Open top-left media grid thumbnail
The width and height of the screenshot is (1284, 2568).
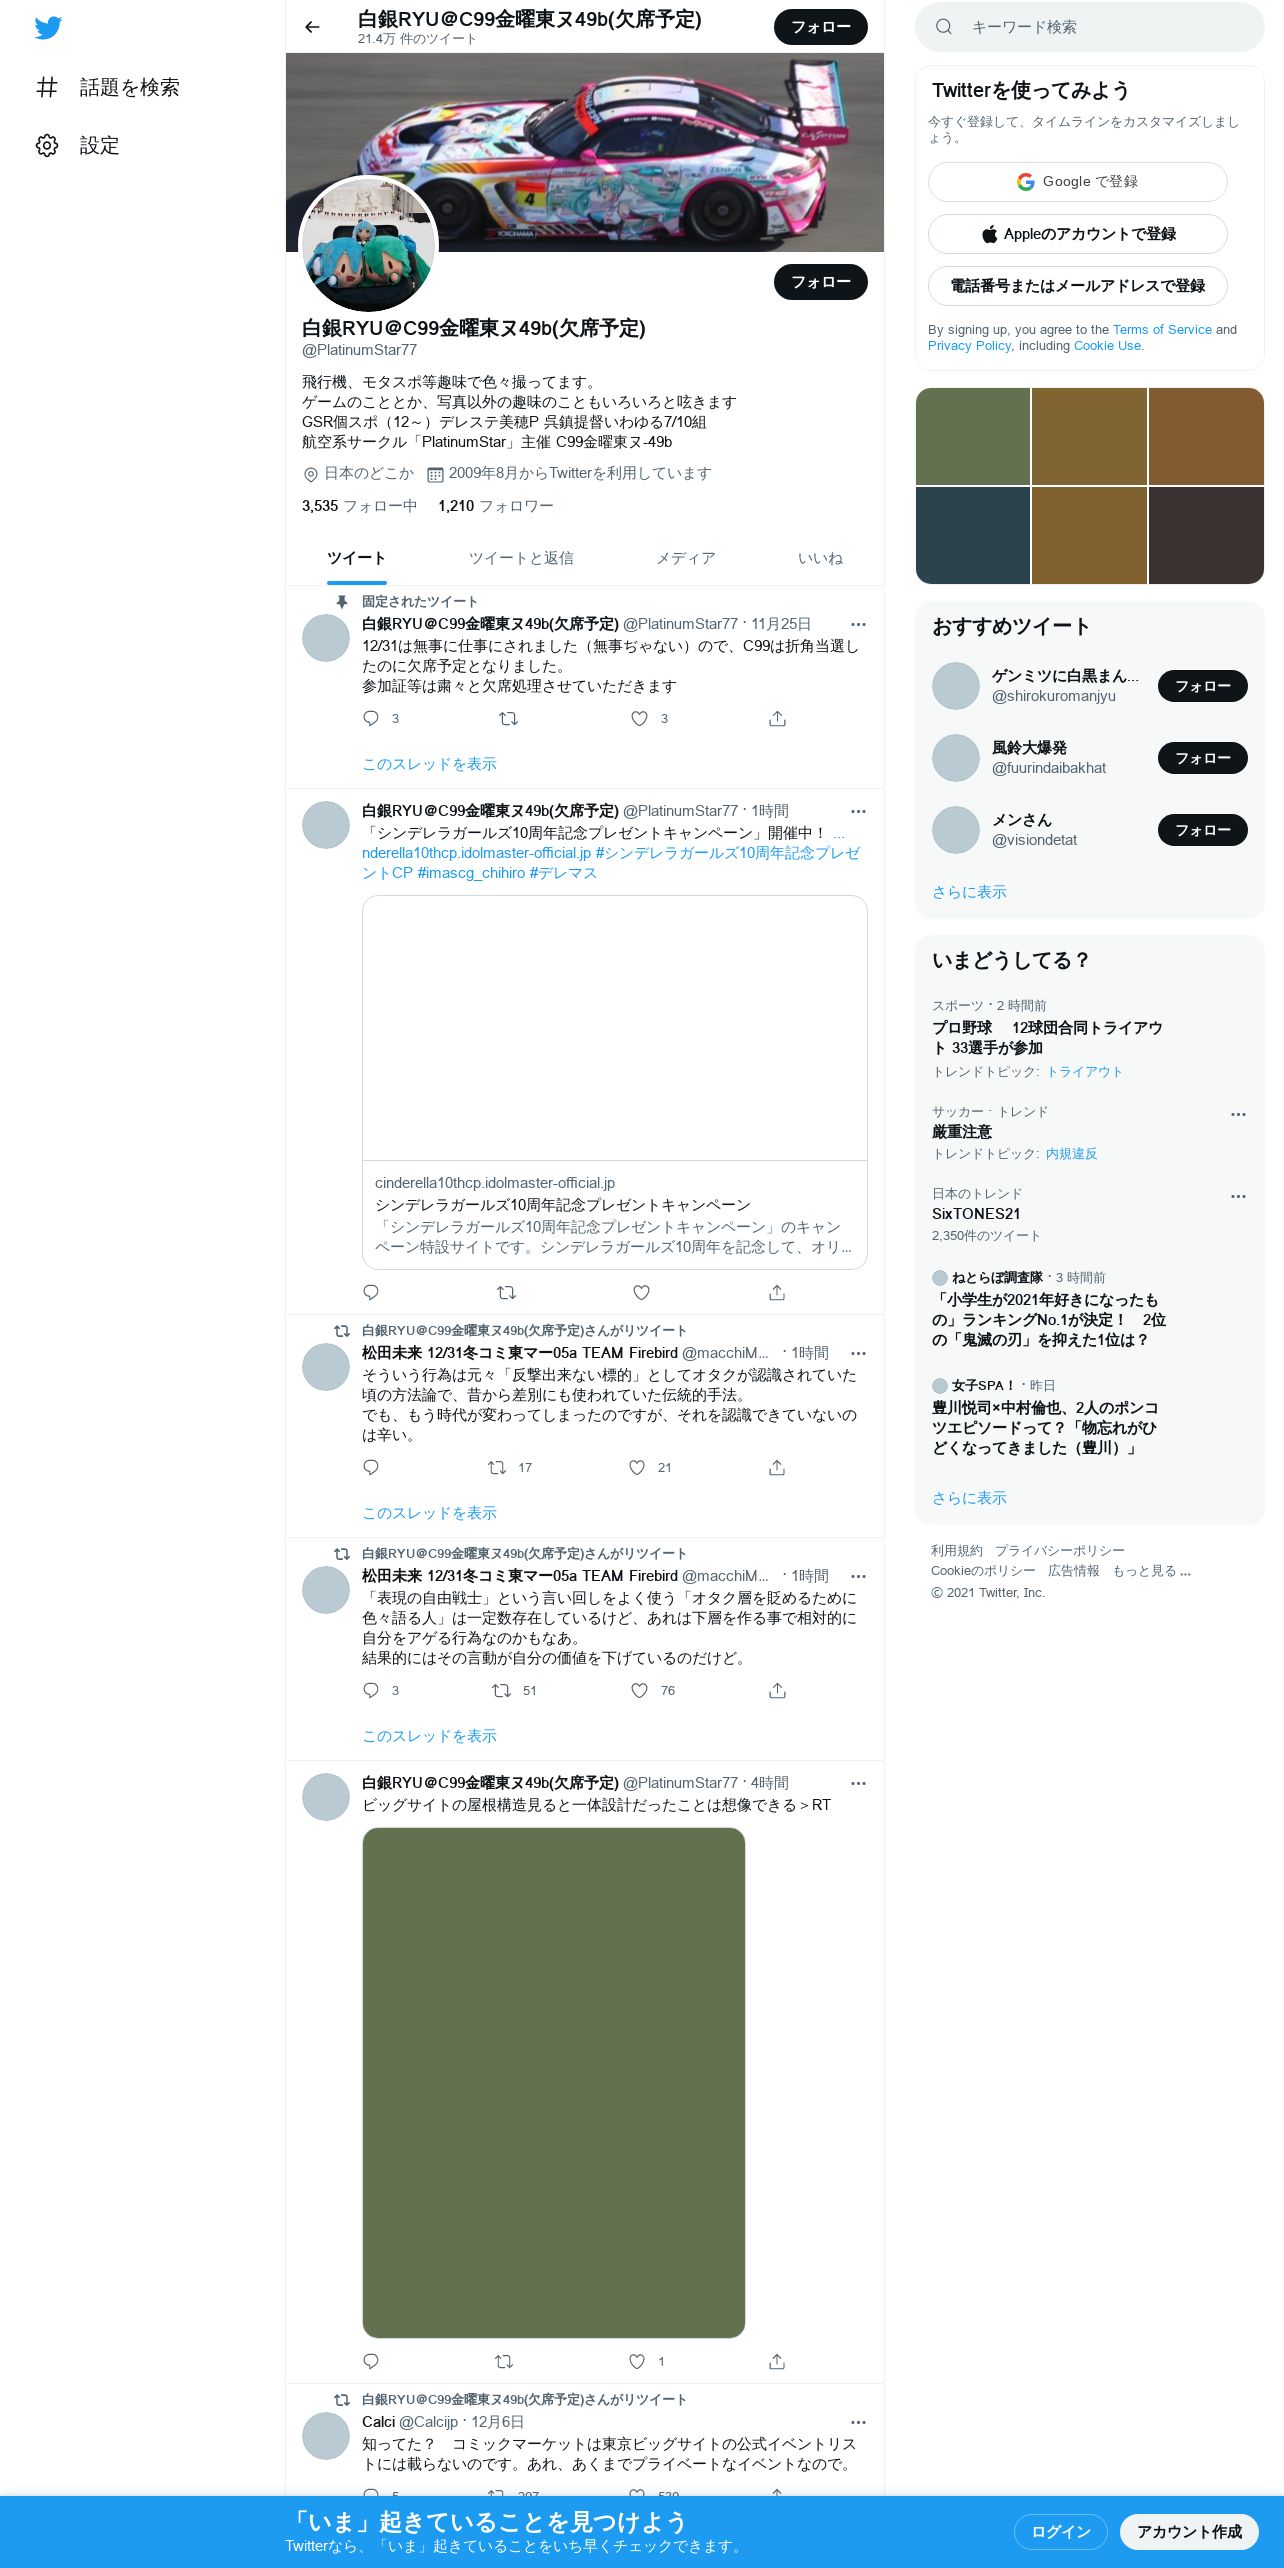click(973, 436)
